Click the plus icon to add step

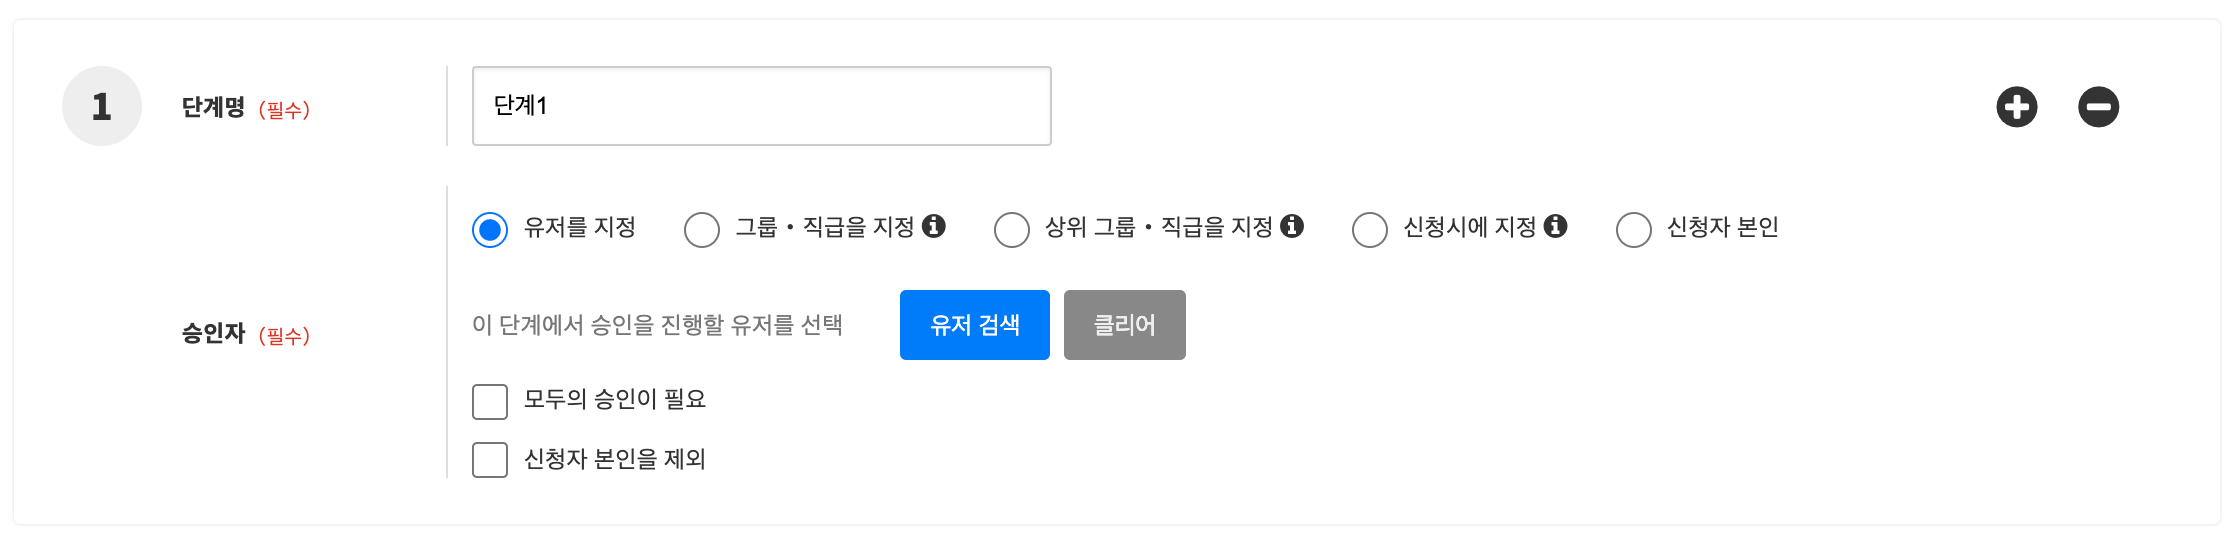coord(2016,107)
